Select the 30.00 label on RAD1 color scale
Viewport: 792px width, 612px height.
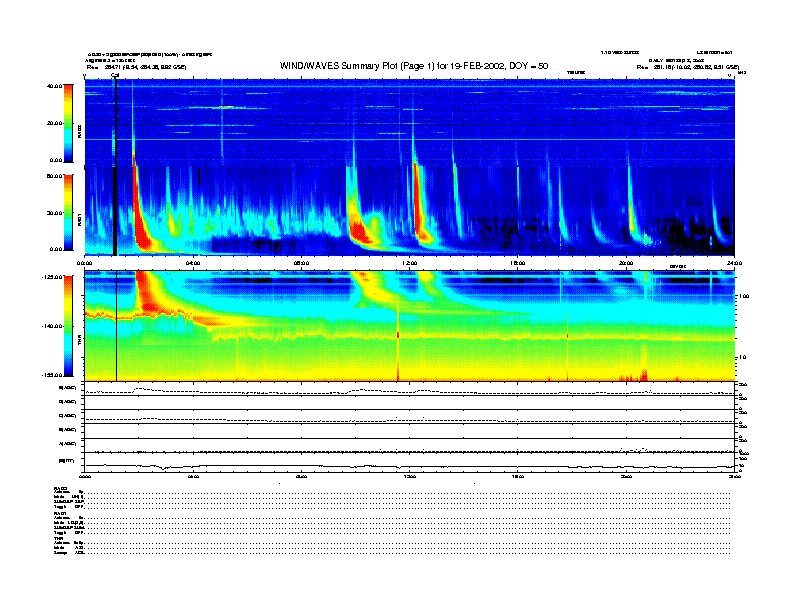[x=54, y=213]
